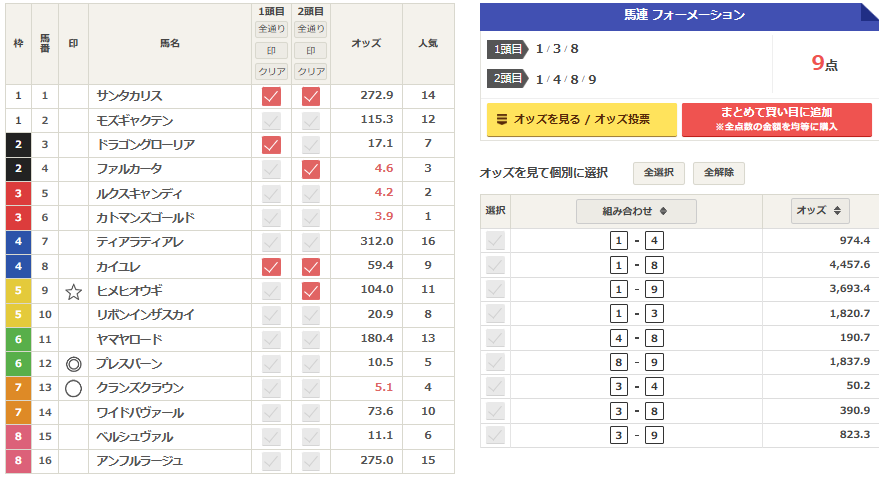
Task: Select checkbox for combination 3 - 9
Action: [x=495, y=435]
